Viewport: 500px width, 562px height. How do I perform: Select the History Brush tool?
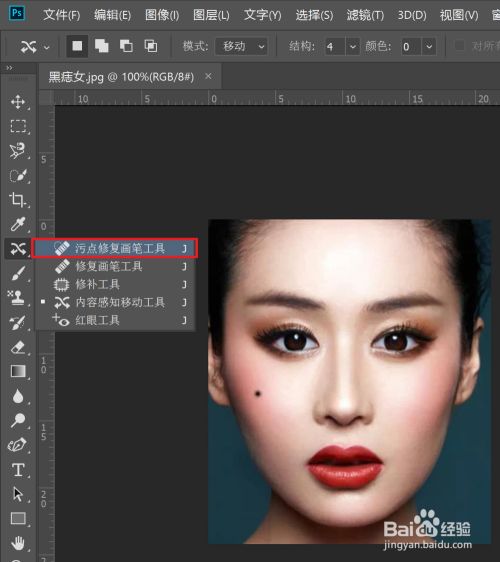[18, 322]
